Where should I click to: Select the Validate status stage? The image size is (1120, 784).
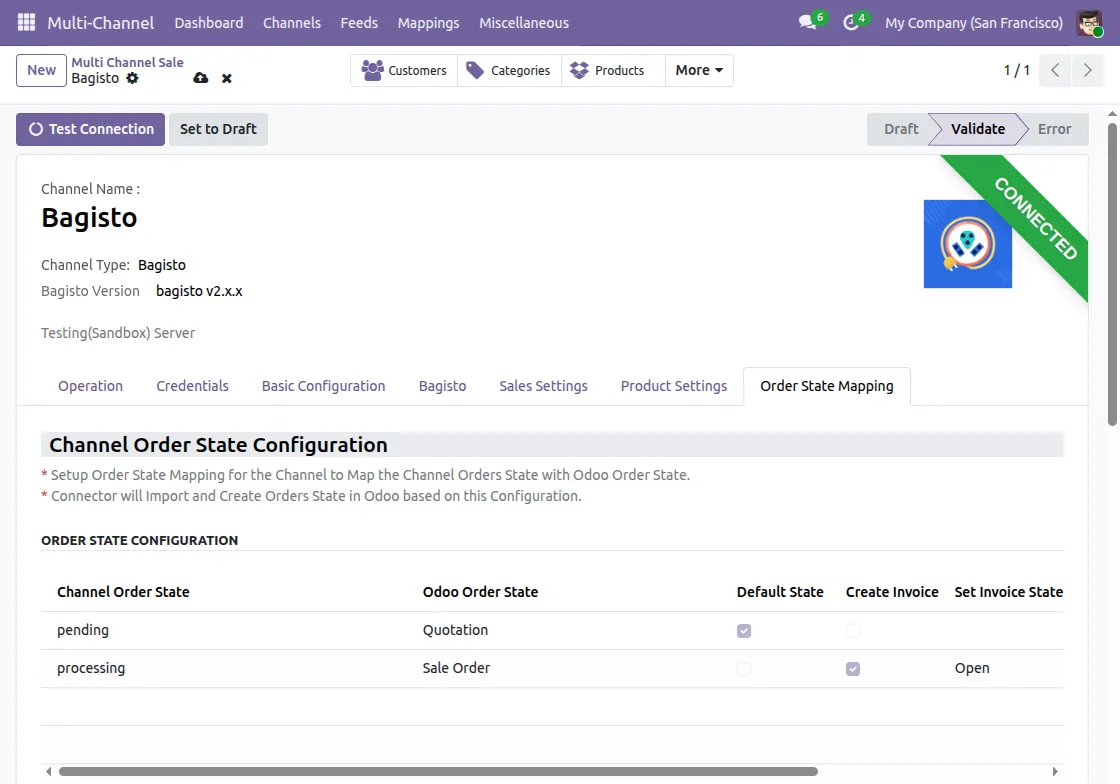pos(977,129)
